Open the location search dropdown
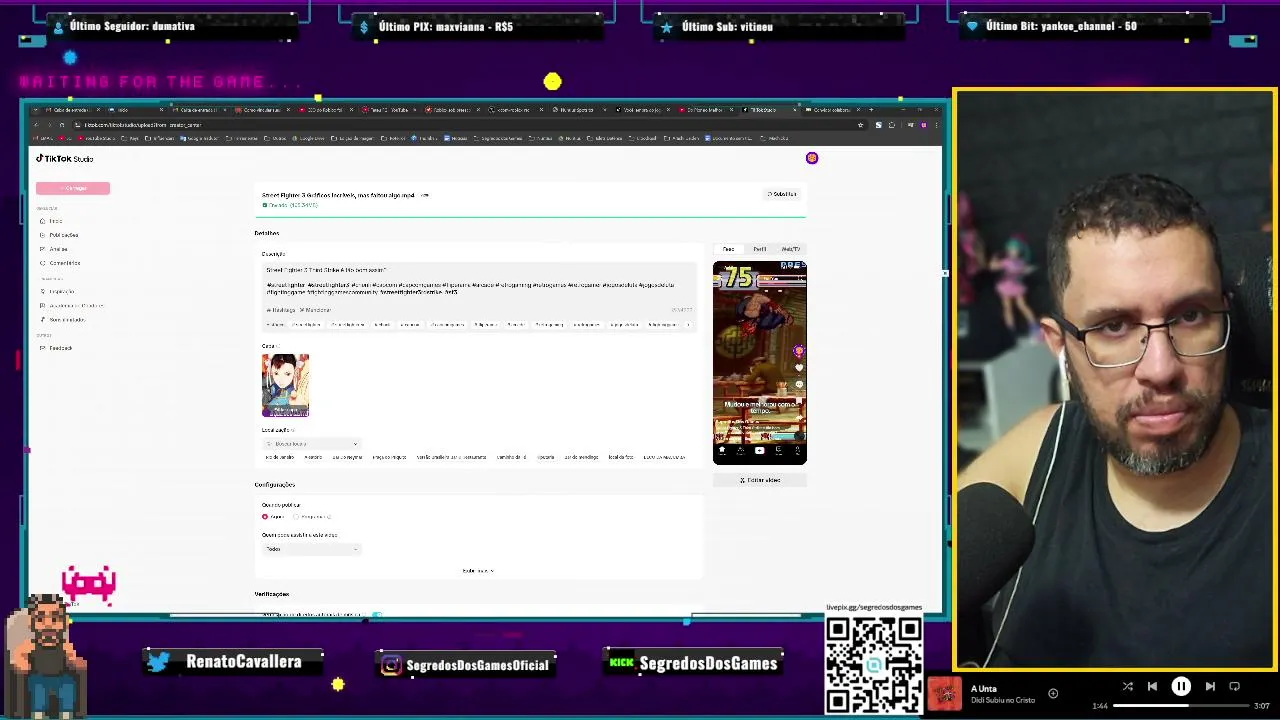The width and height of the screenshot is (1280, 720). [310, 444]
